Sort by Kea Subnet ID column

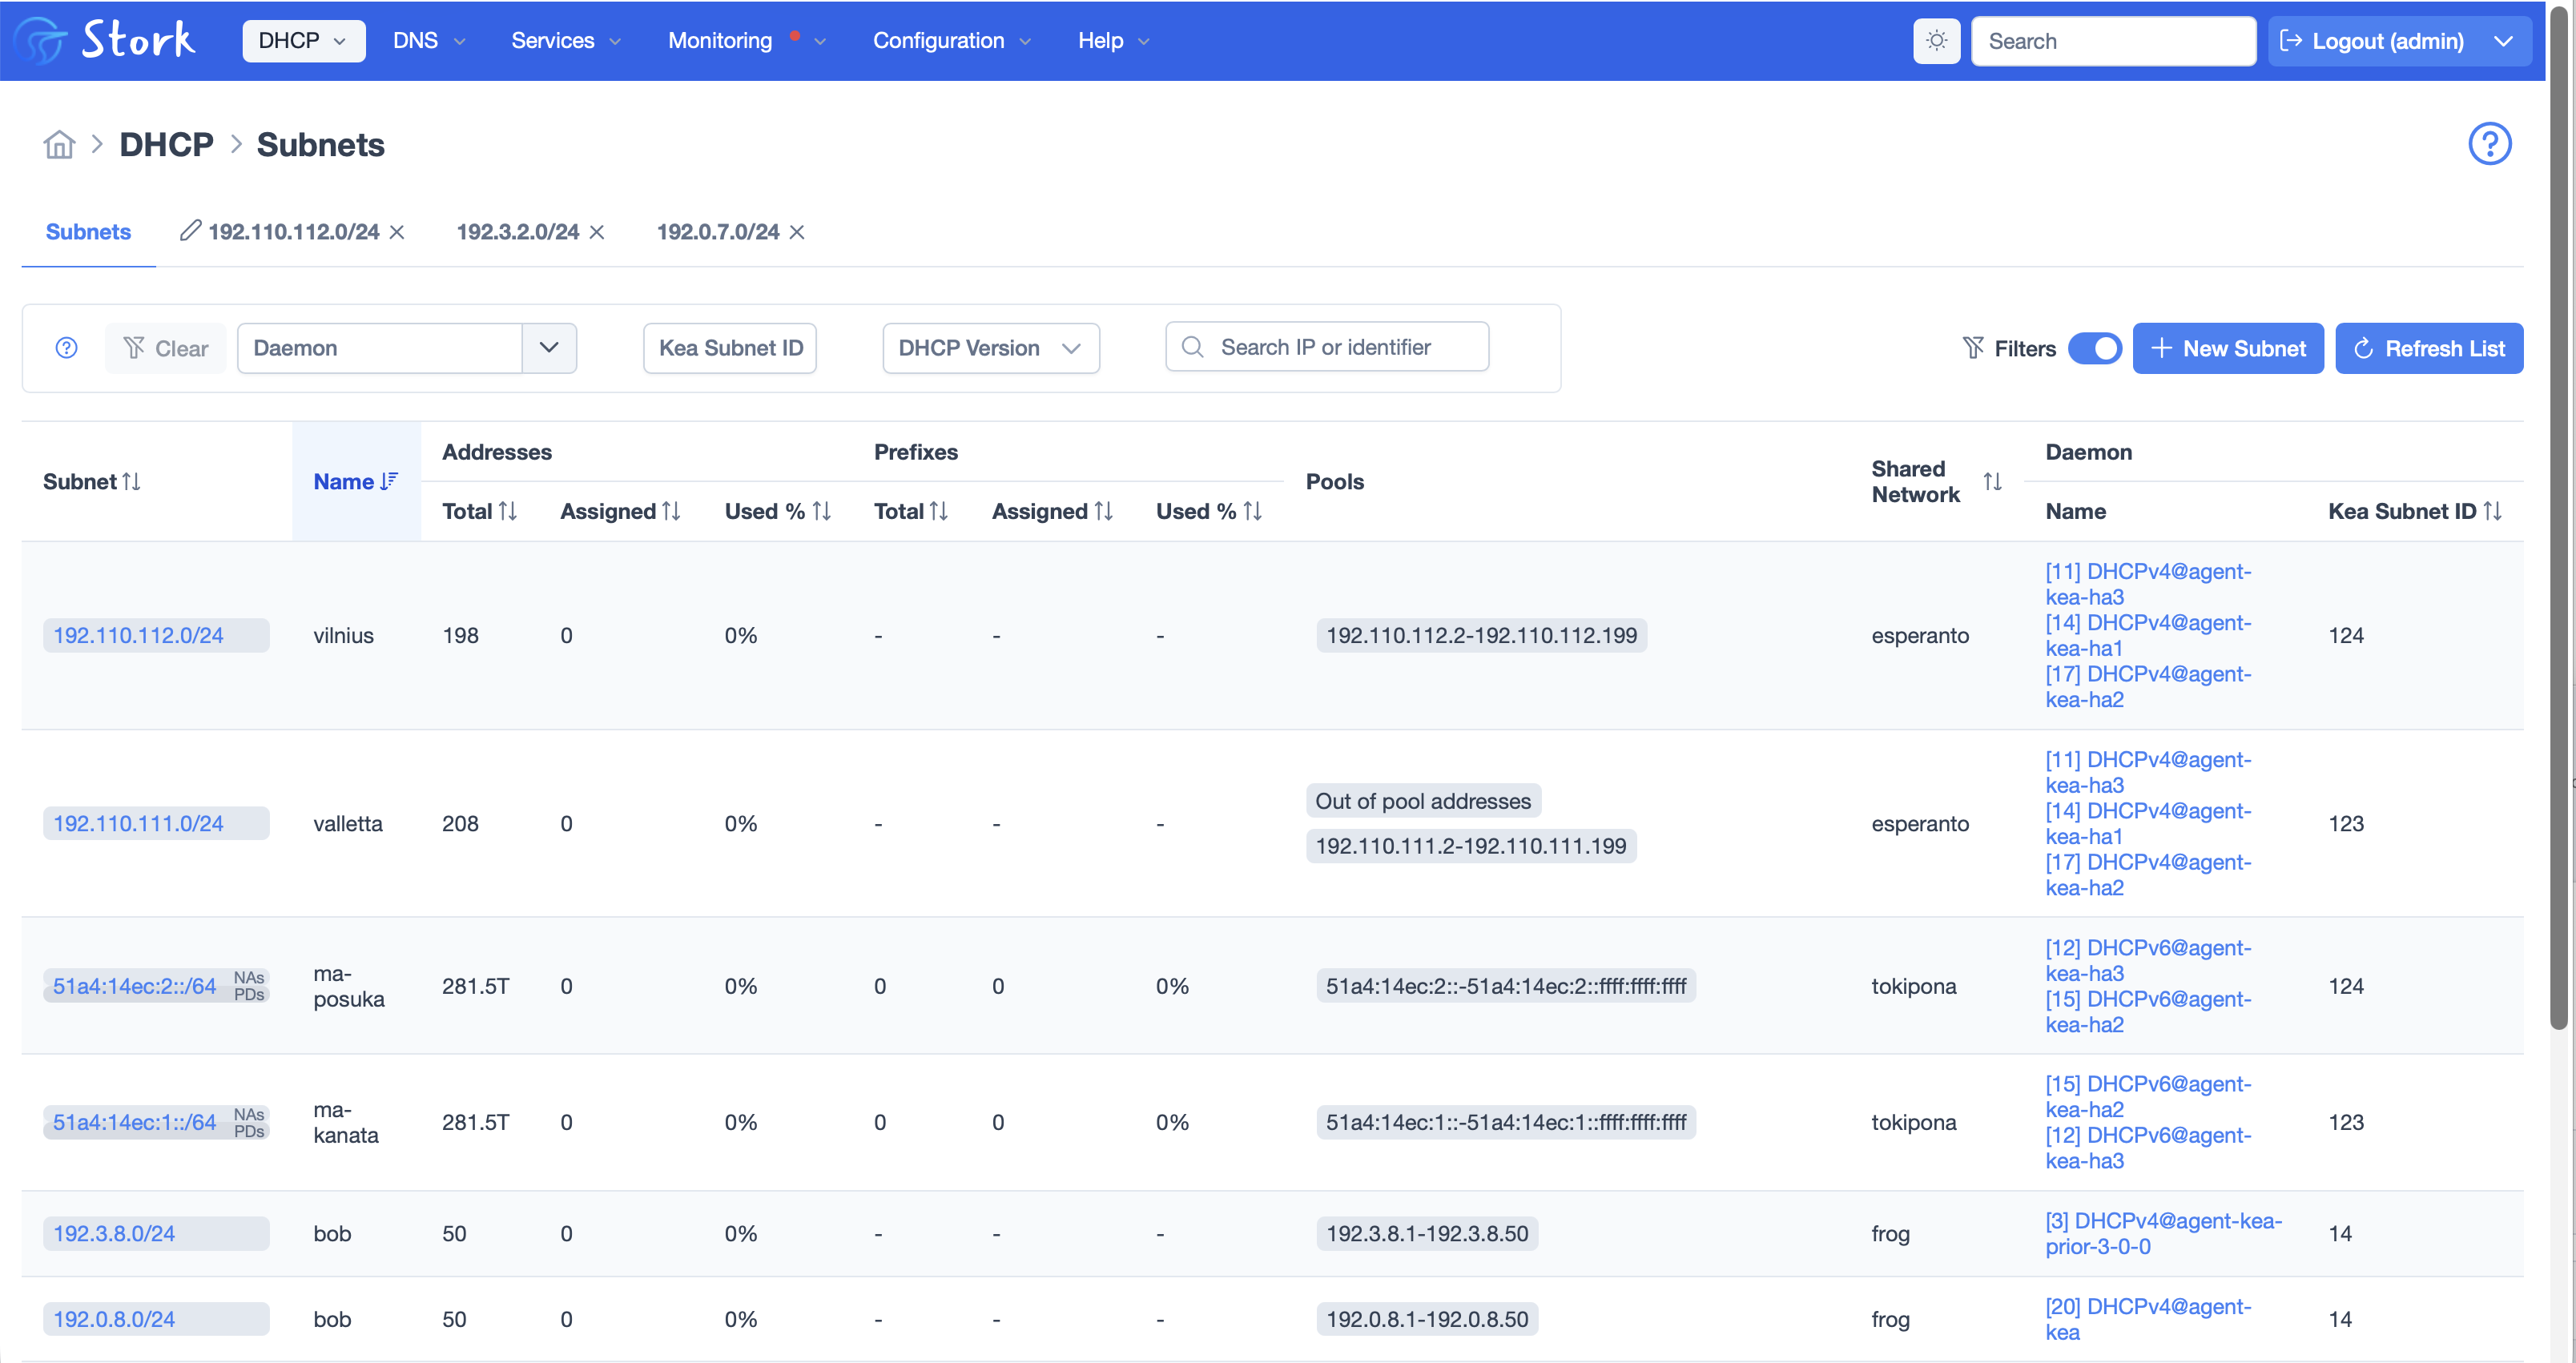[x=2492, y=511]
